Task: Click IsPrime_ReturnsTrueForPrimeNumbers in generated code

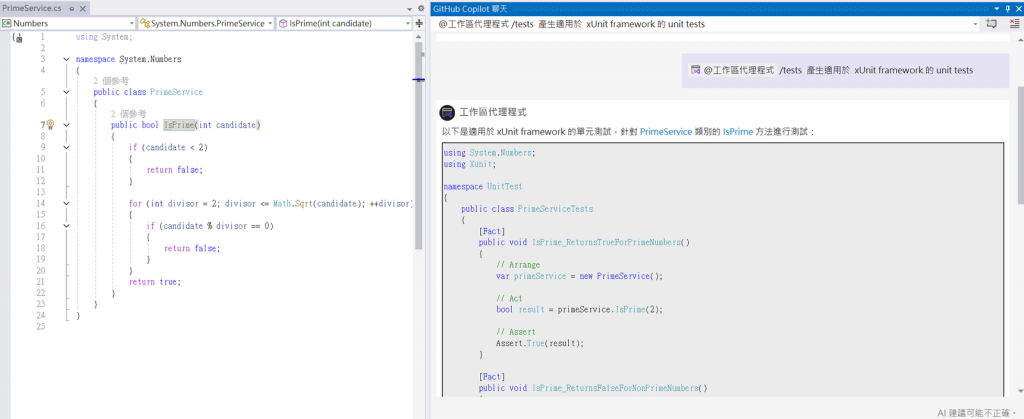Action: tap(606, 242)
